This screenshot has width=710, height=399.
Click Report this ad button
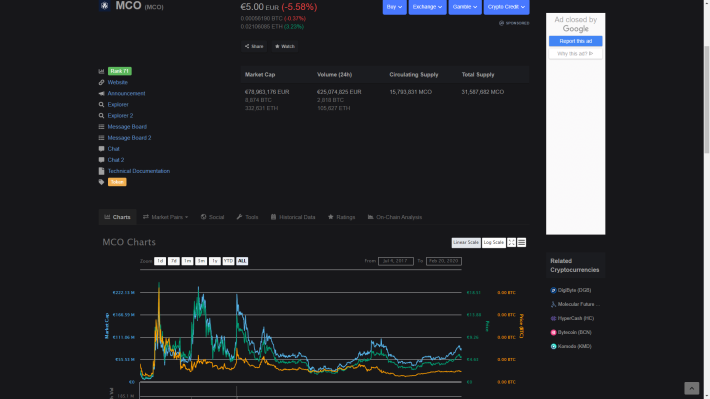coord(576,41)
